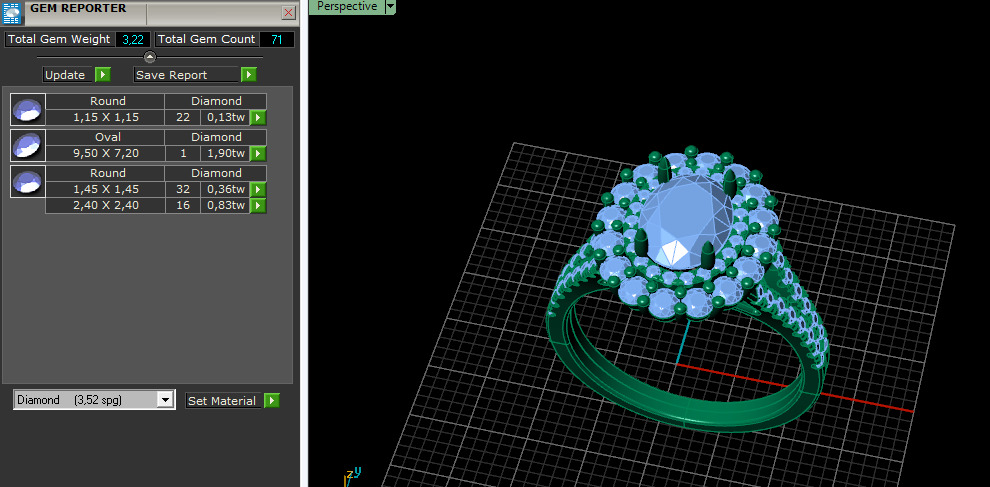The width and height of the screenshot is (990, 487).
Task: Close the Gem Reporter panel
Action: 288,13
